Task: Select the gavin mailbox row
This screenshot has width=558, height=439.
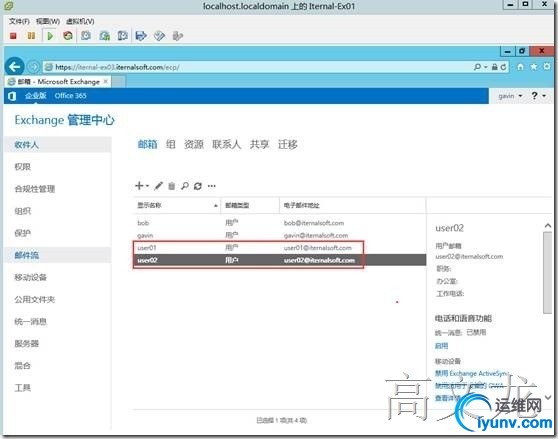Action: pos(280,236)
